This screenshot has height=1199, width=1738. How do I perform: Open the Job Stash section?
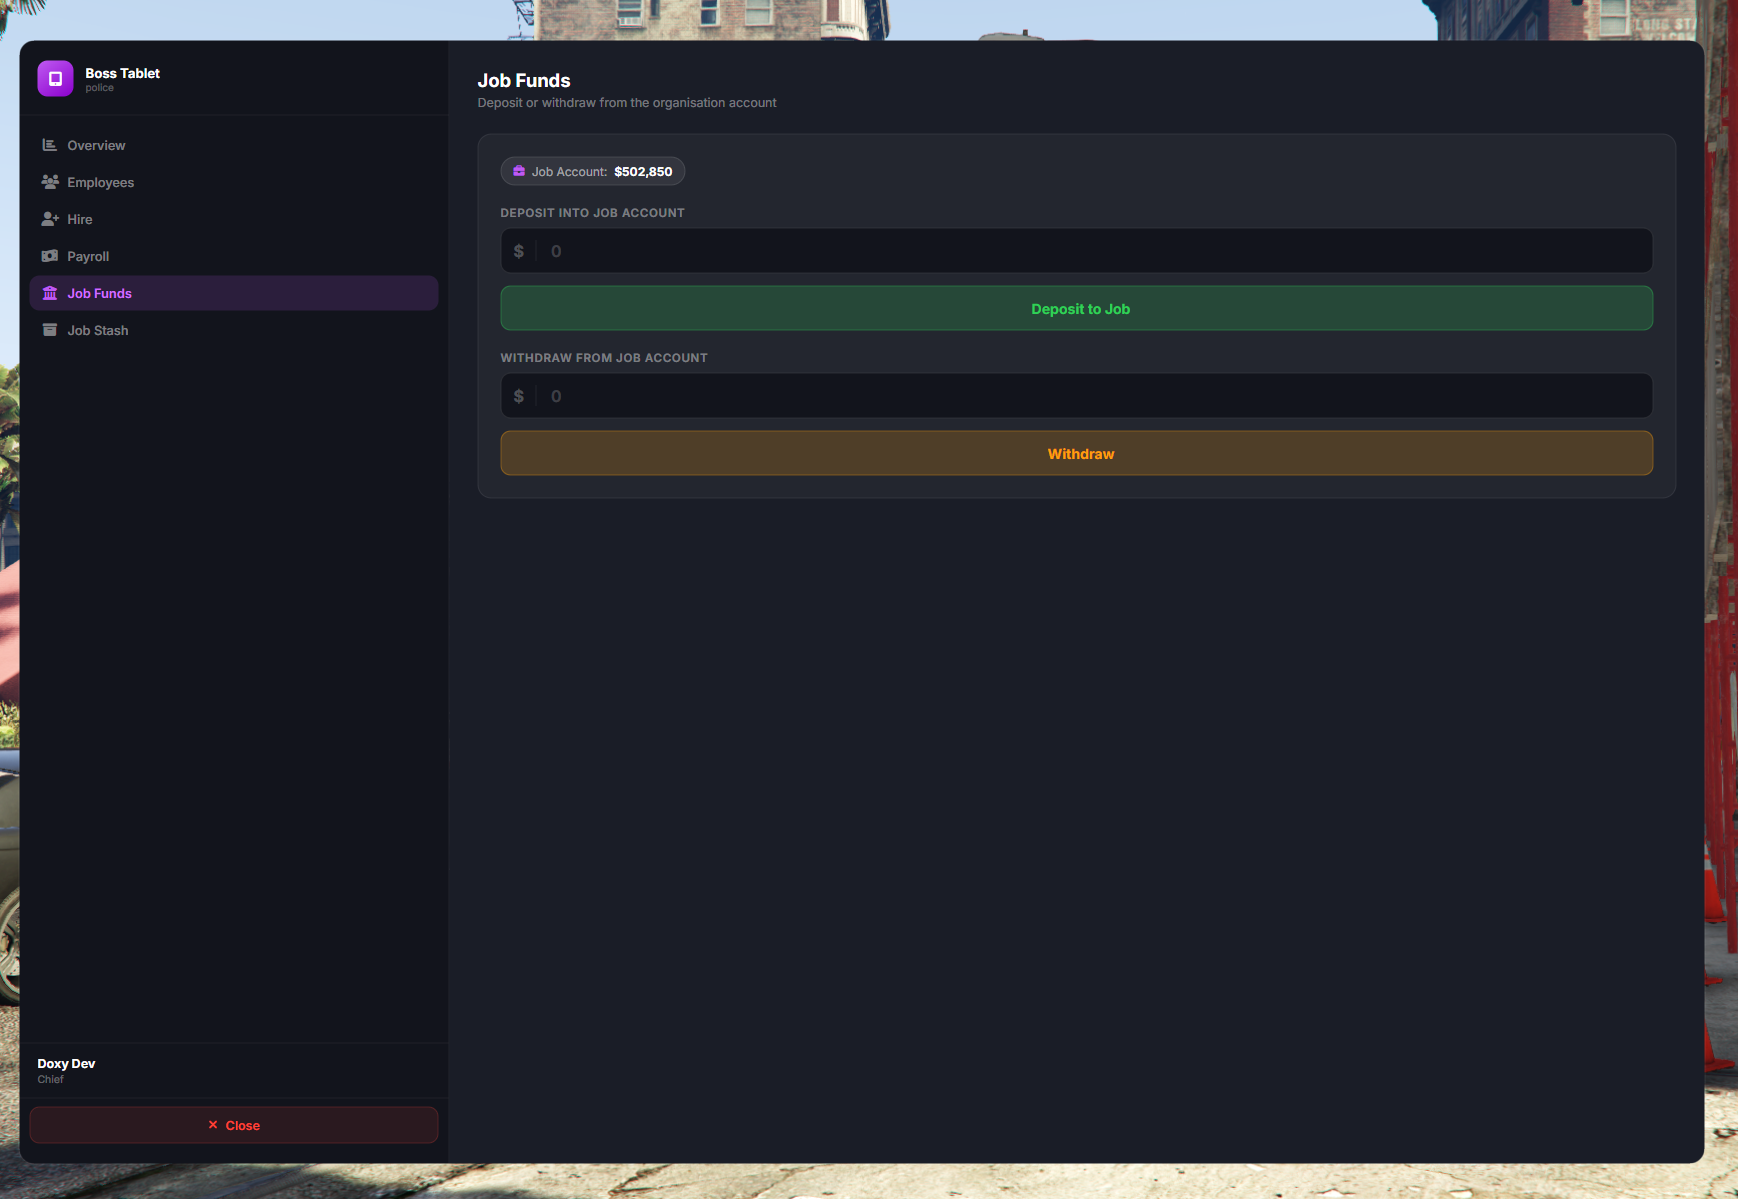[234, 330]
